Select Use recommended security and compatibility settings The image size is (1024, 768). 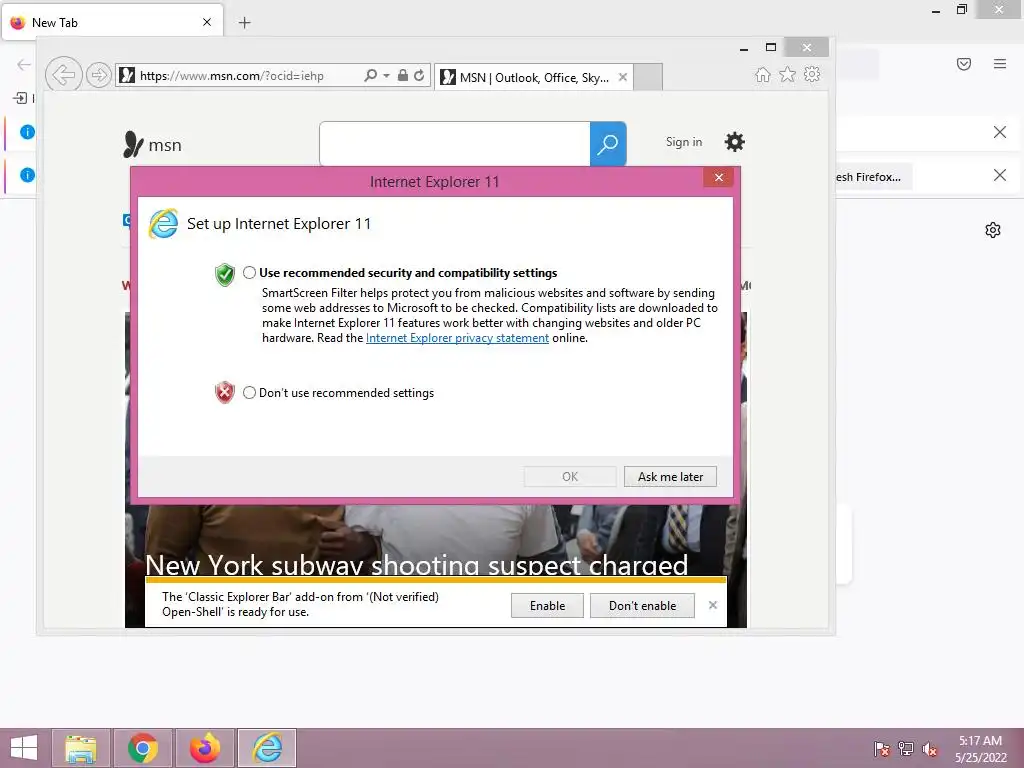pos(249,273)
